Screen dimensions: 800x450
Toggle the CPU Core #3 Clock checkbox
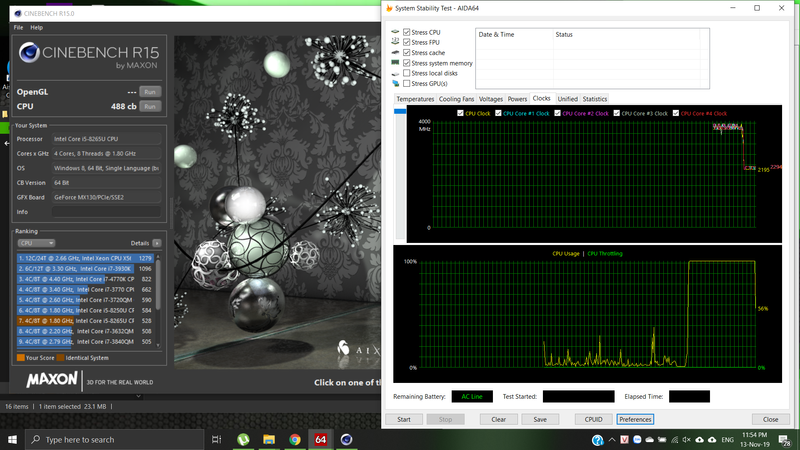click(617, 113)
